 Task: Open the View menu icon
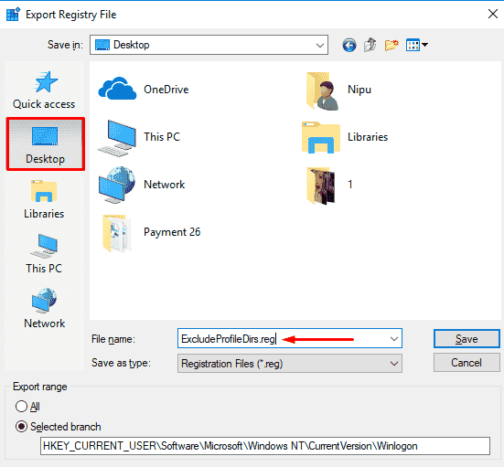(413, 45)
